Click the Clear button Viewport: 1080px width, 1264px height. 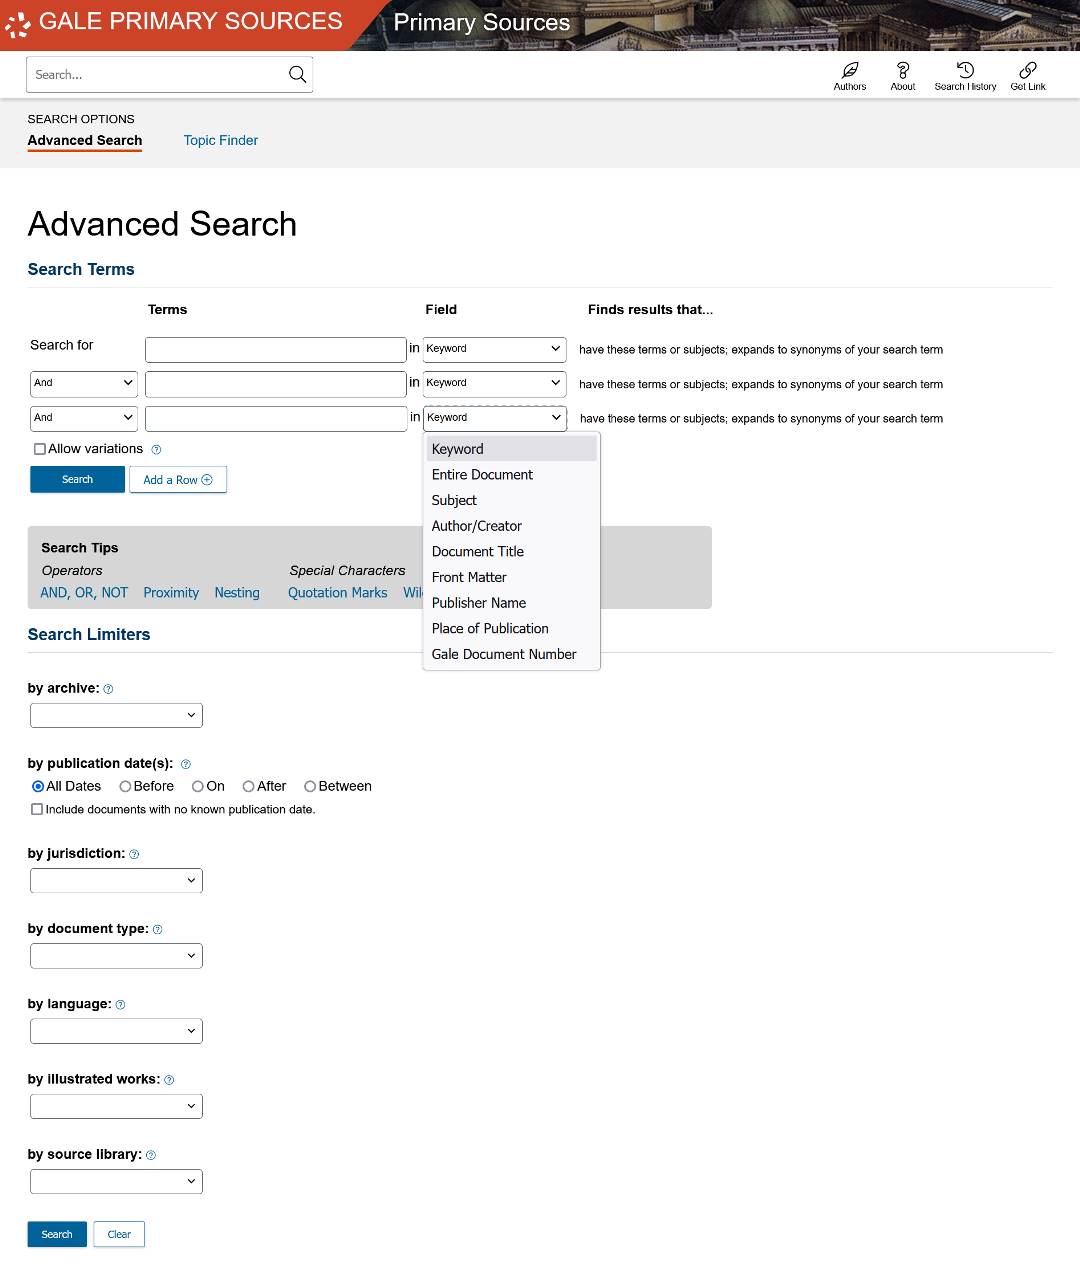coord(119,1234)
